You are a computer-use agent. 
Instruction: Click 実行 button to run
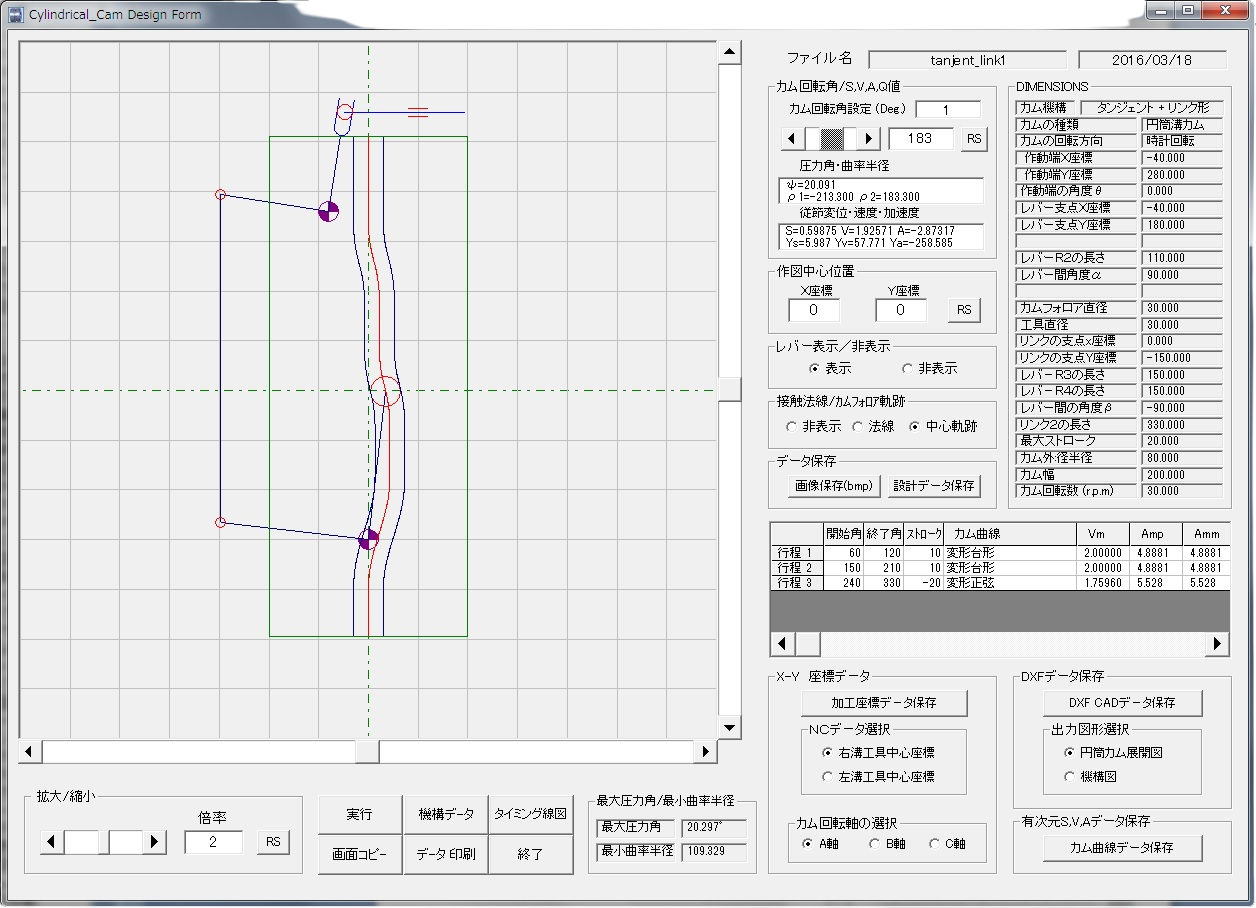coord(359,814)
